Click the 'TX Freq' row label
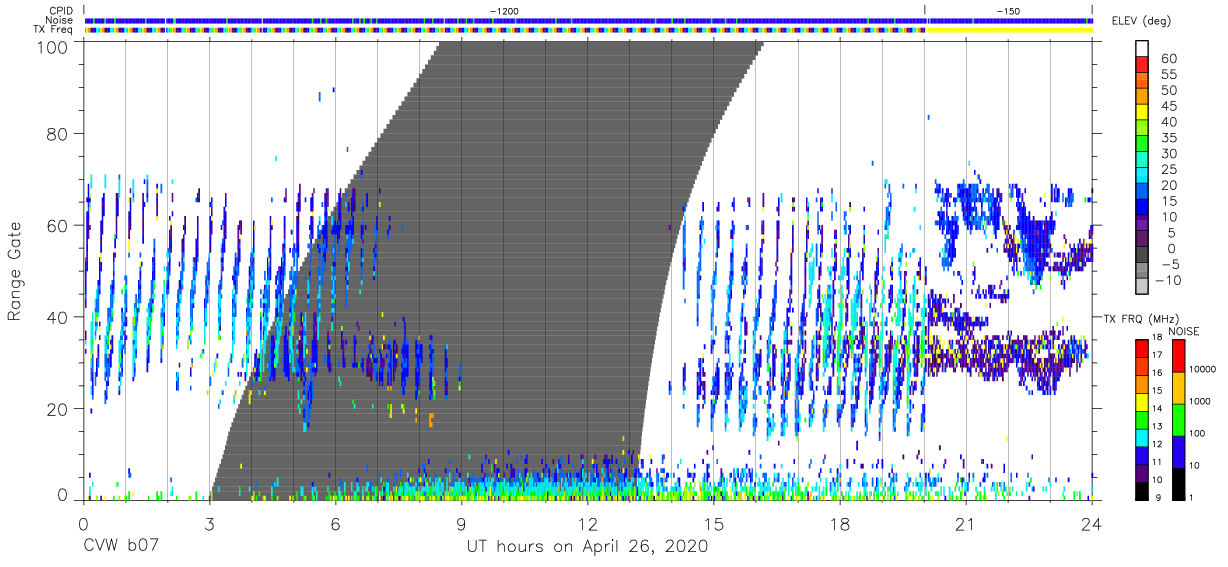 (55, 29)
